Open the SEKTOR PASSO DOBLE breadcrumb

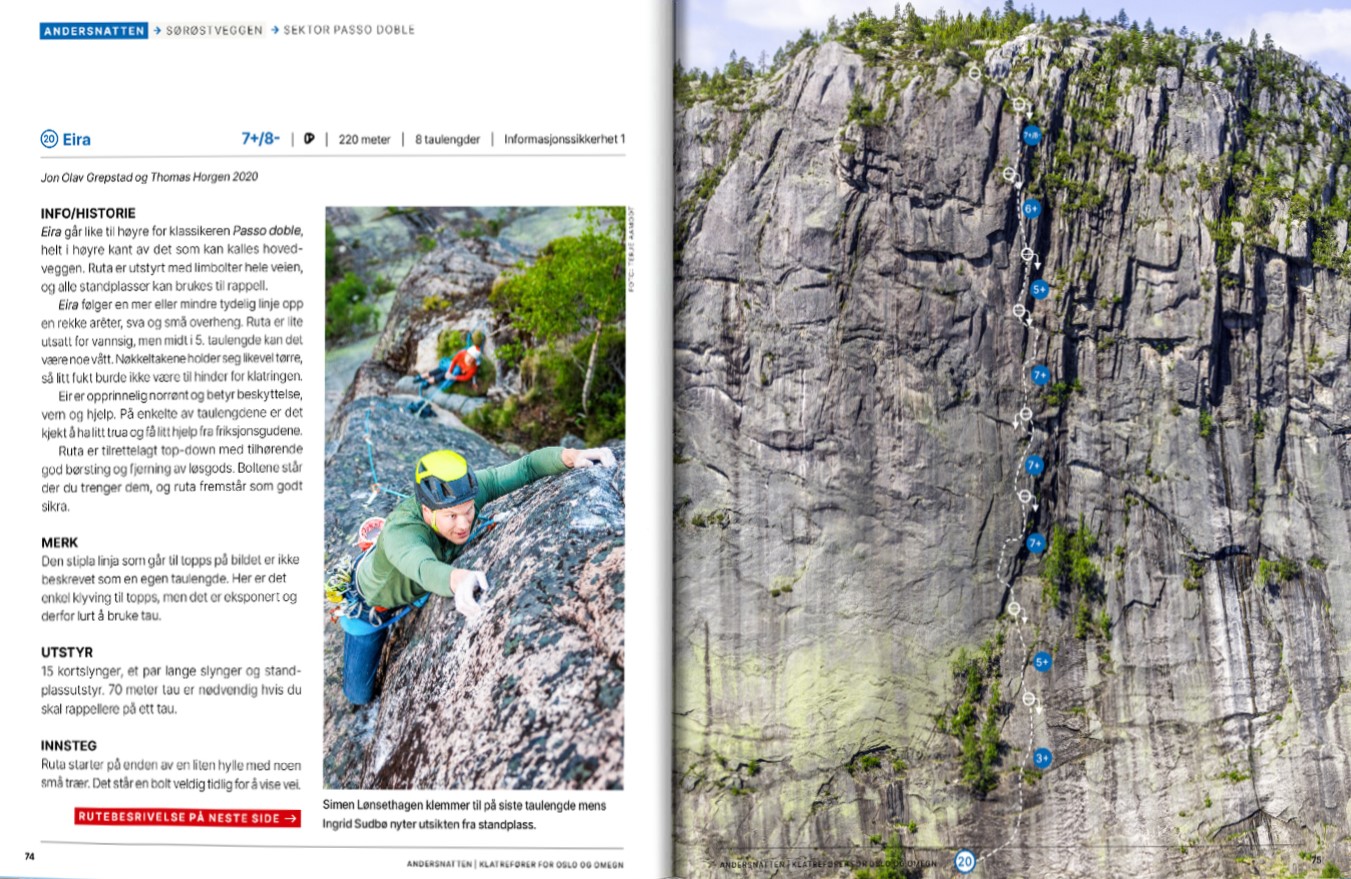pyautogui.click(x=349, y=30)
